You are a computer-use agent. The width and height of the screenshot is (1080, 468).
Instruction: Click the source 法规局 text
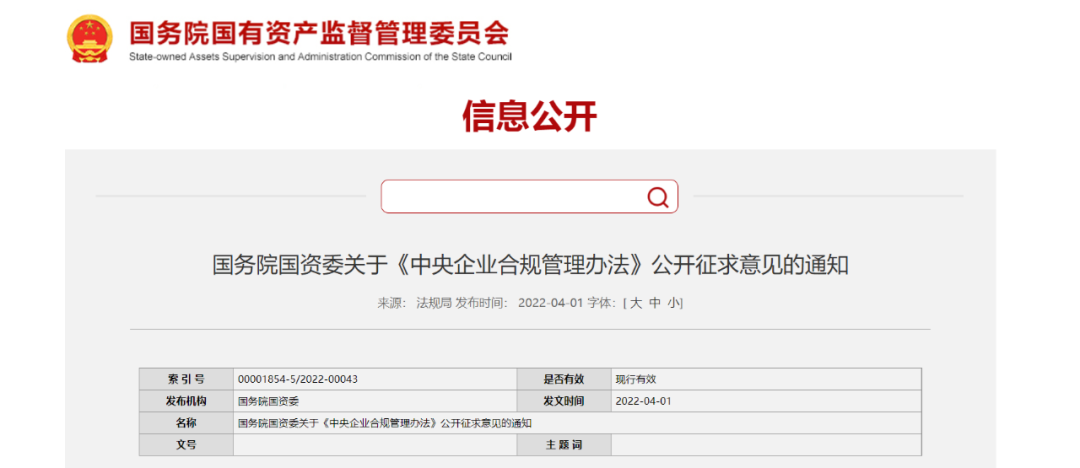coord(433,303)
